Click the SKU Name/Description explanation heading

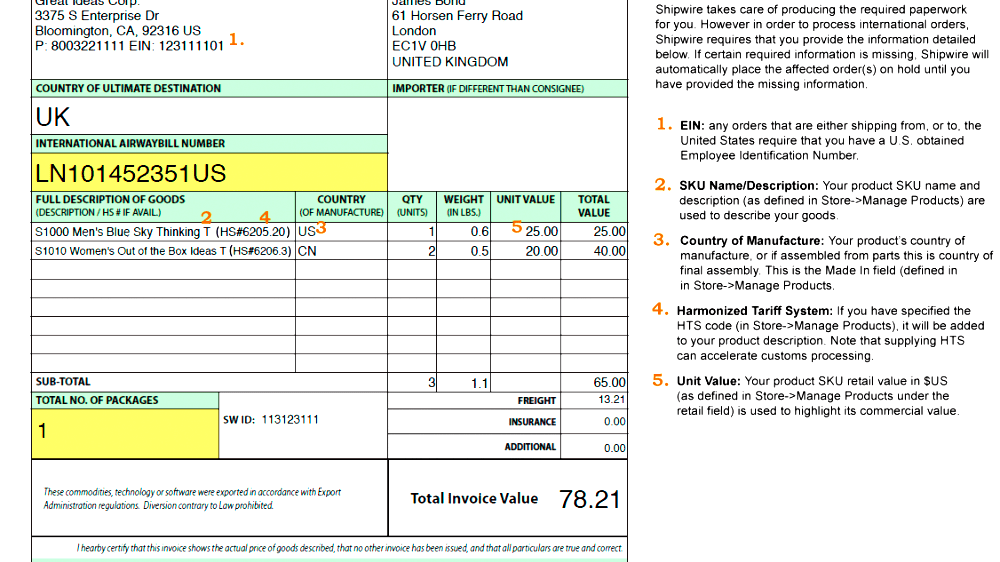tap(749, 186)
